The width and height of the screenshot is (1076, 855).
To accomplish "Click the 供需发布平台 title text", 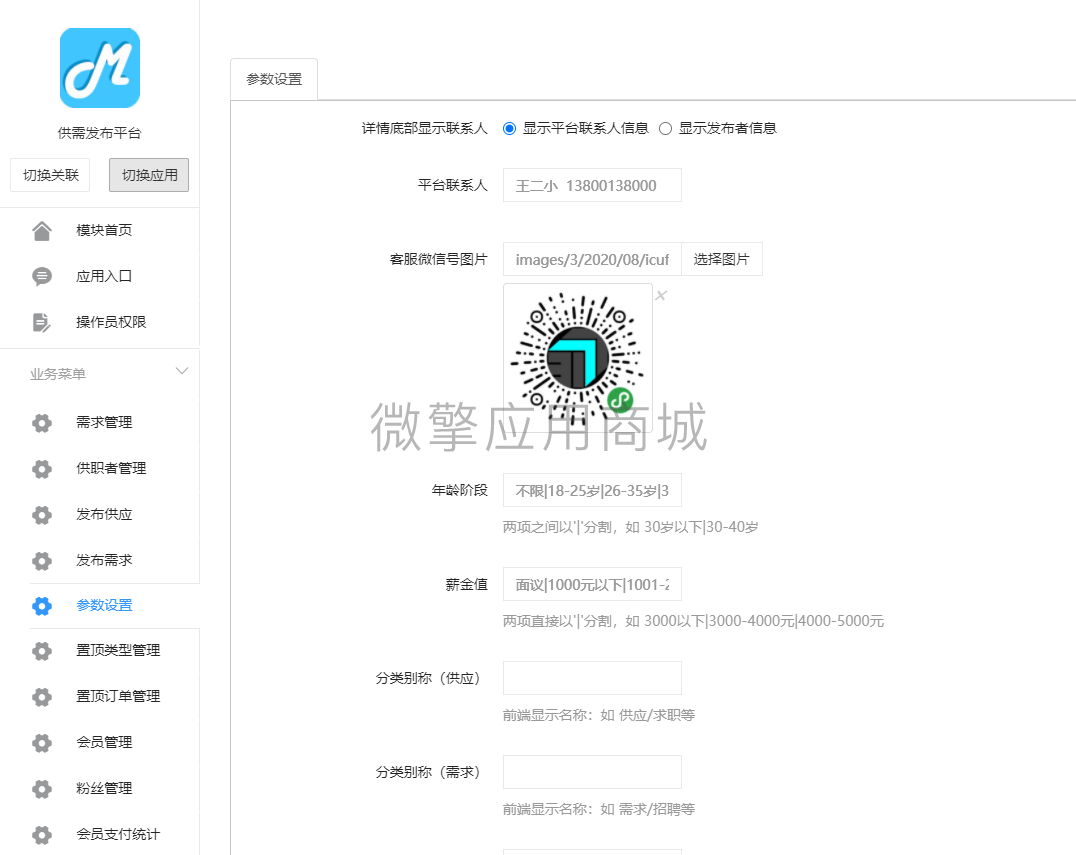I will pyautogui.click(x=100, y=133).
